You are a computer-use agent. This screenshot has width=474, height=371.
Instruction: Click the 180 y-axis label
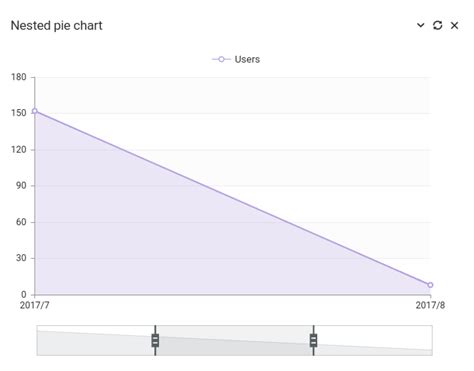click(19, 77)
